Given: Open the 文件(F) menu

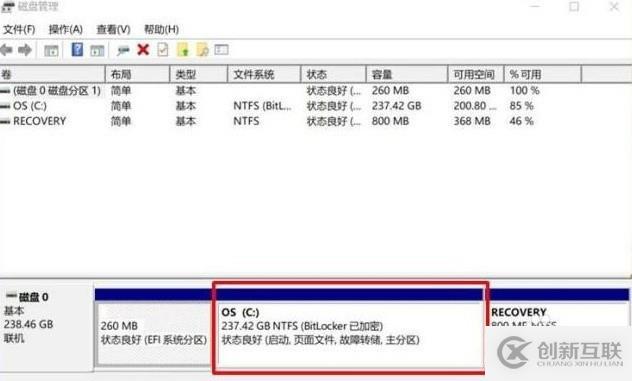Looking at the screenshot, I should (x=19, y=29).
